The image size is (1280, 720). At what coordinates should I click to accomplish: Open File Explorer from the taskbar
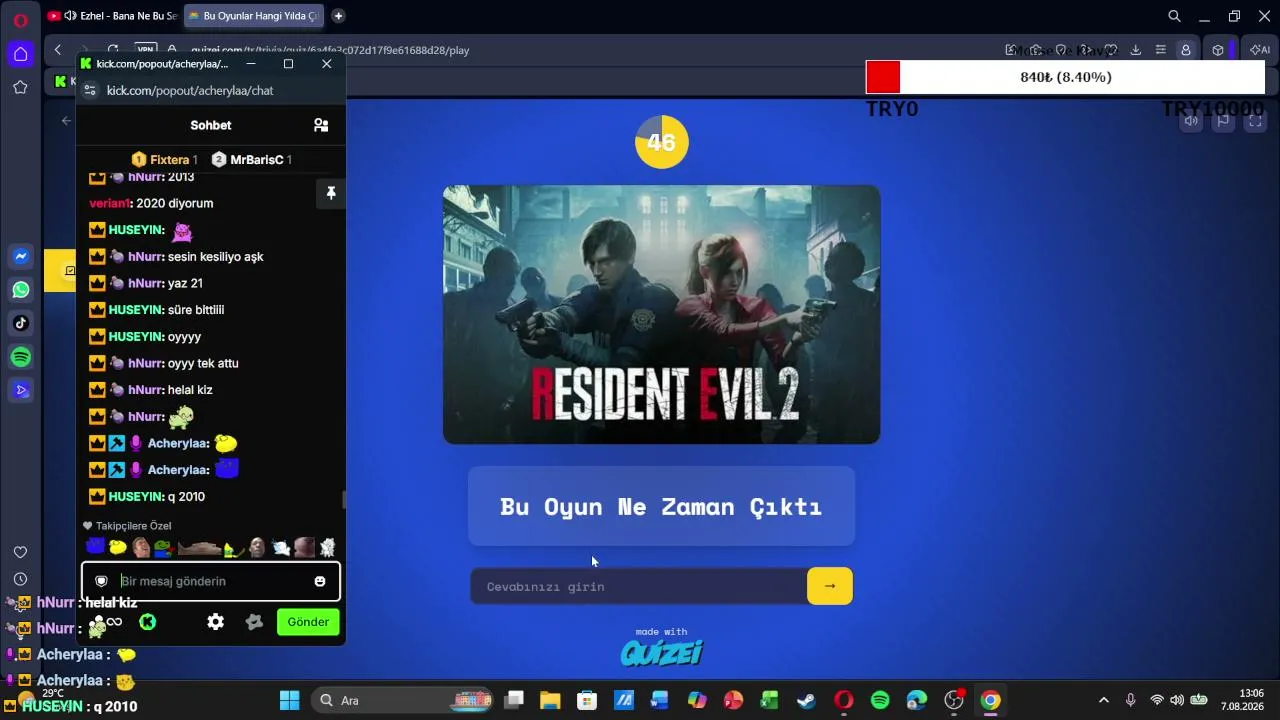(x=550, y=700)
